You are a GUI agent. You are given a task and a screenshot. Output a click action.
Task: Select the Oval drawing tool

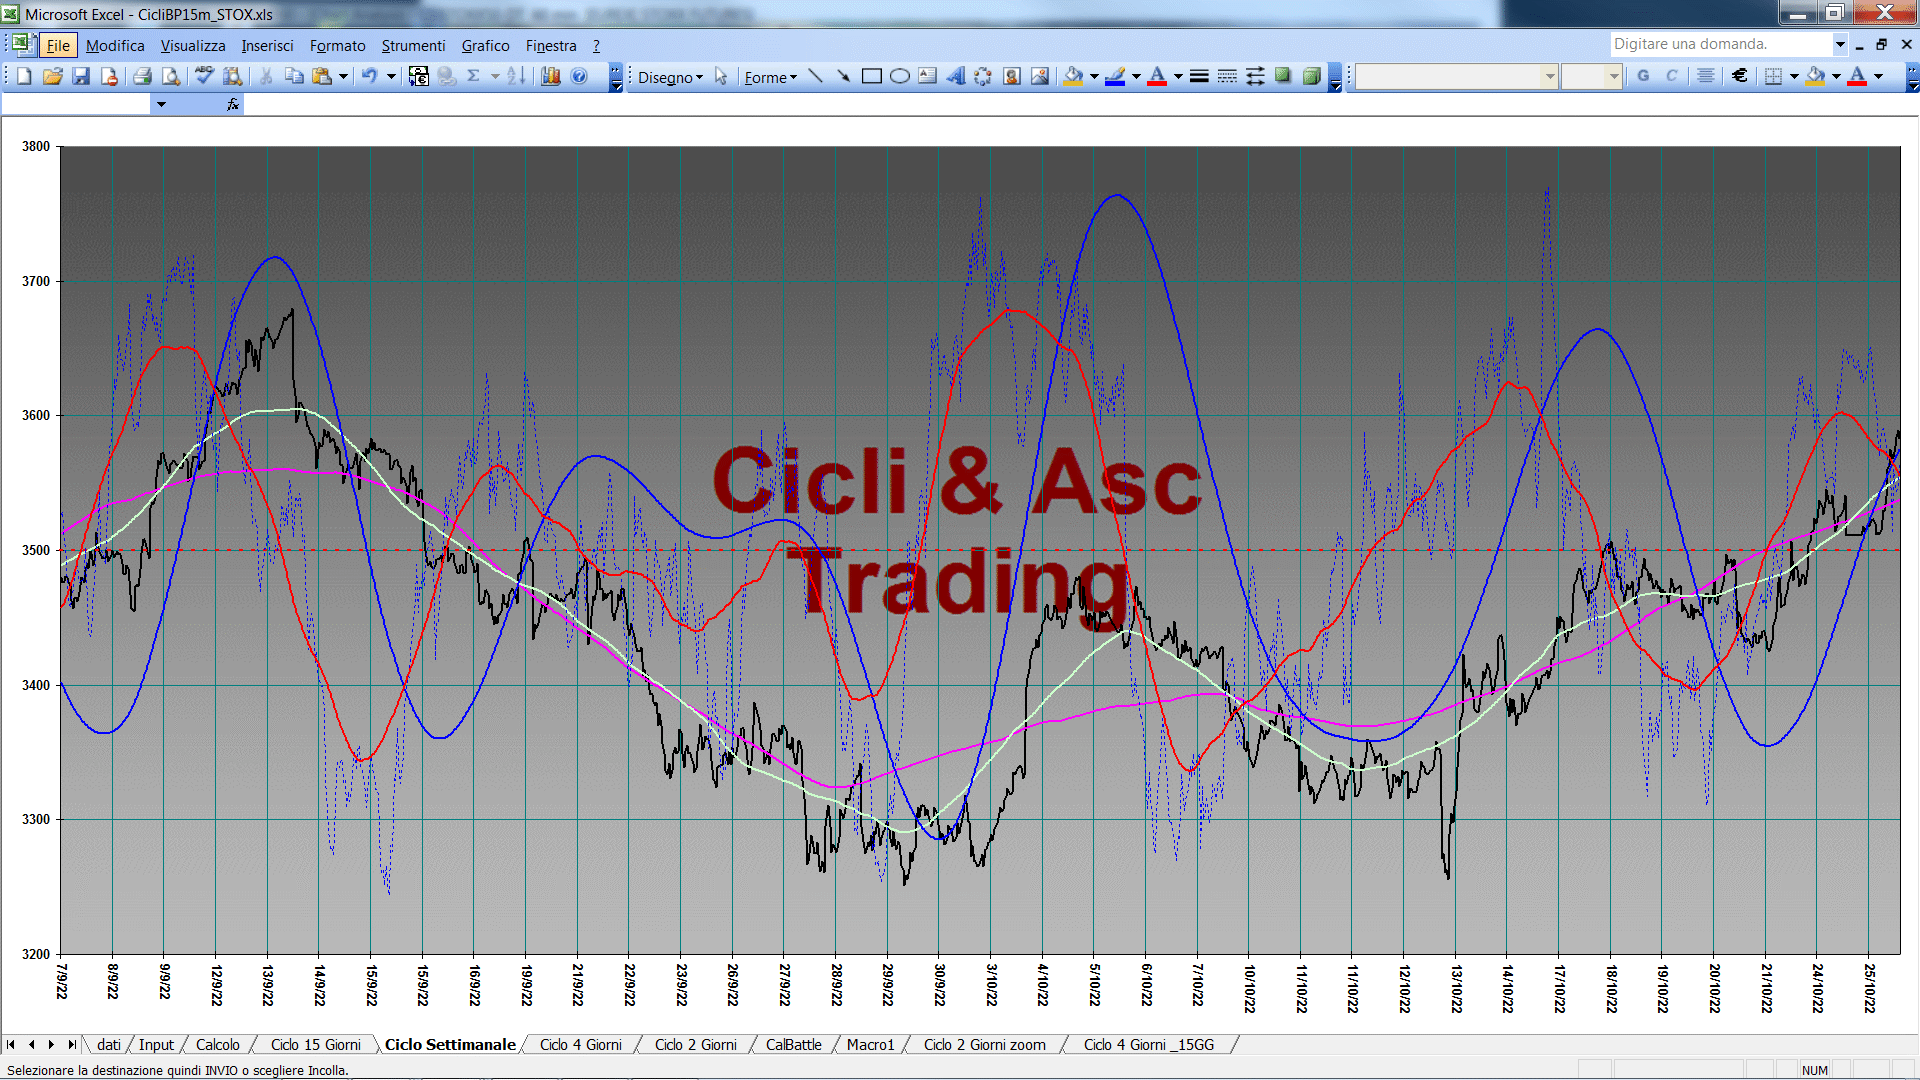(x=899, y=76)
